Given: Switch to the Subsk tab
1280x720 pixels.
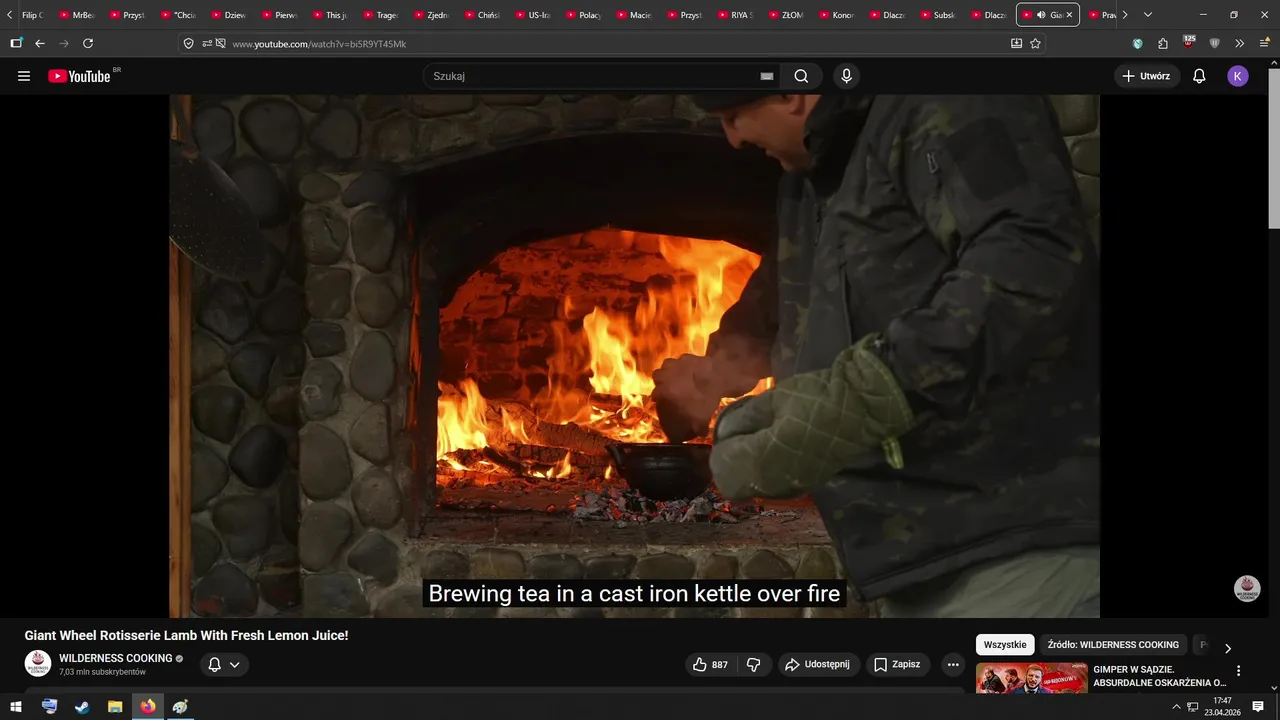Looking at the screenshot, I should coord(938,15).
